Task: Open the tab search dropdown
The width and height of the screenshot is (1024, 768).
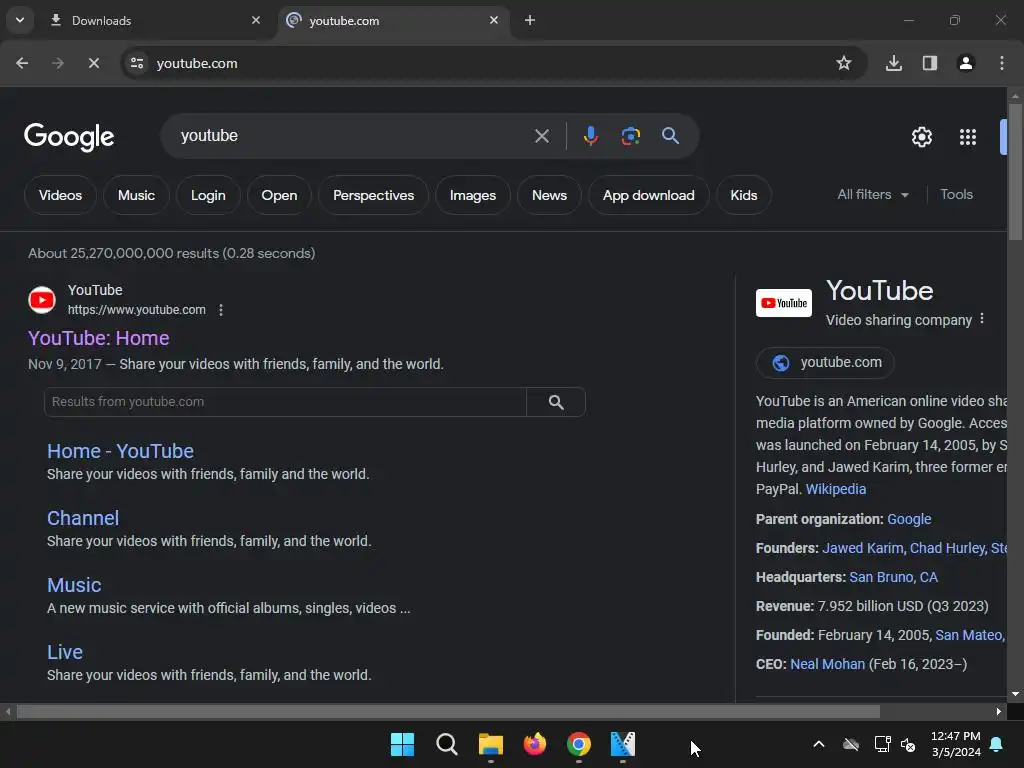Action: click(20, 20)
